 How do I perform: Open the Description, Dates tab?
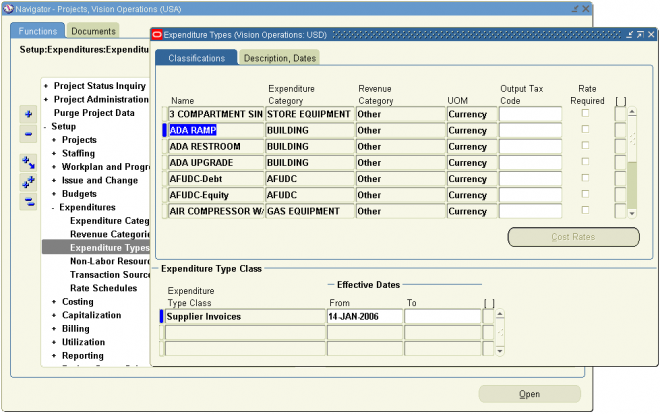click(279, 58)
